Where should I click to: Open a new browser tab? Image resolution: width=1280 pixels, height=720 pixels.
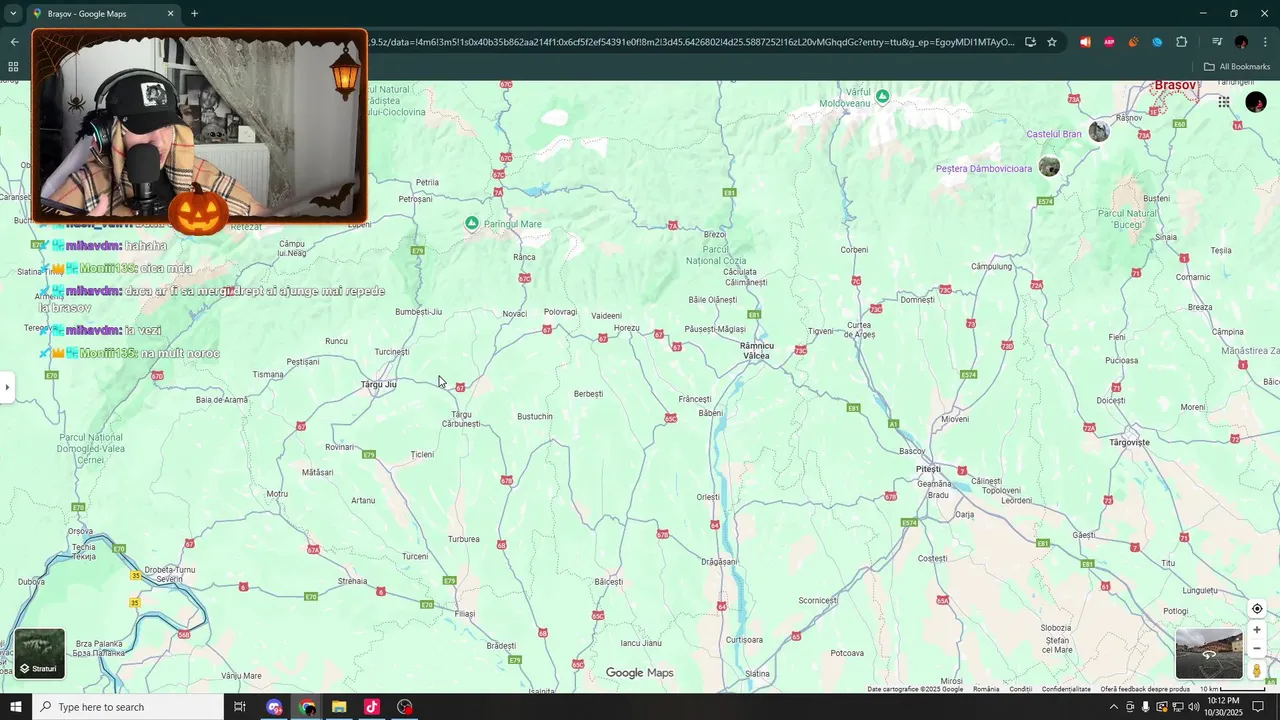tap(194, 14)
